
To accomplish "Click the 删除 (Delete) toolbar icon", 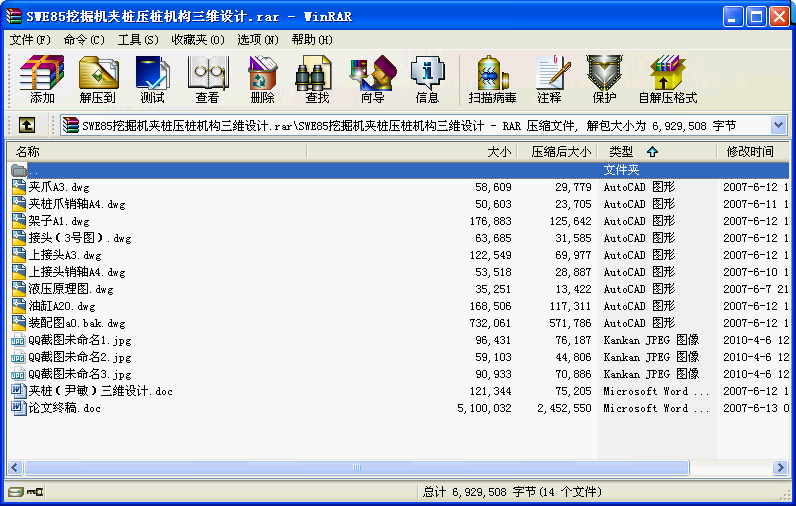I will [x=262, y=80].
